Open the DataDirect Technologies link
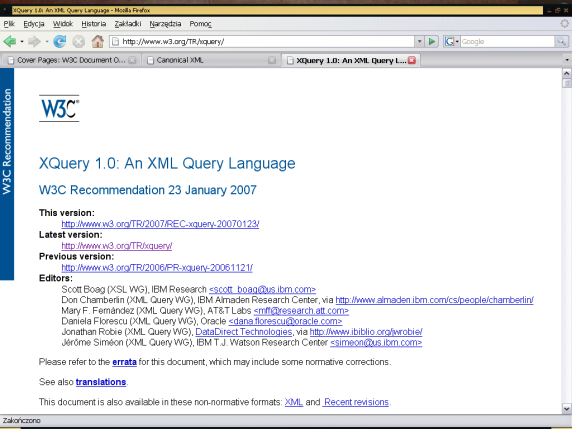Viewport: 572px width, 429px height. [244, 332]
